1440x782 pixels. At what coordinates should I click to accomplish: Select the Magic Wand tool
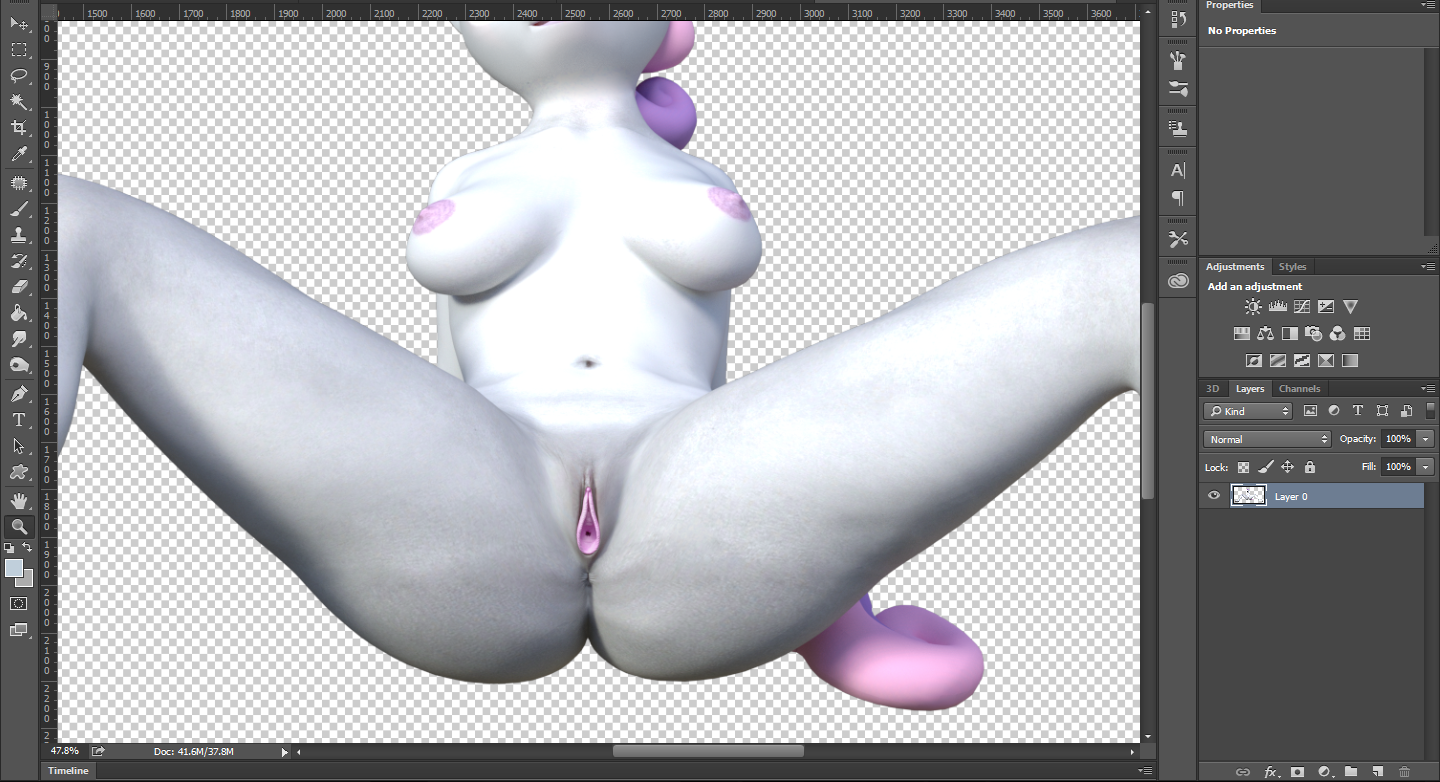click(19, 102)
